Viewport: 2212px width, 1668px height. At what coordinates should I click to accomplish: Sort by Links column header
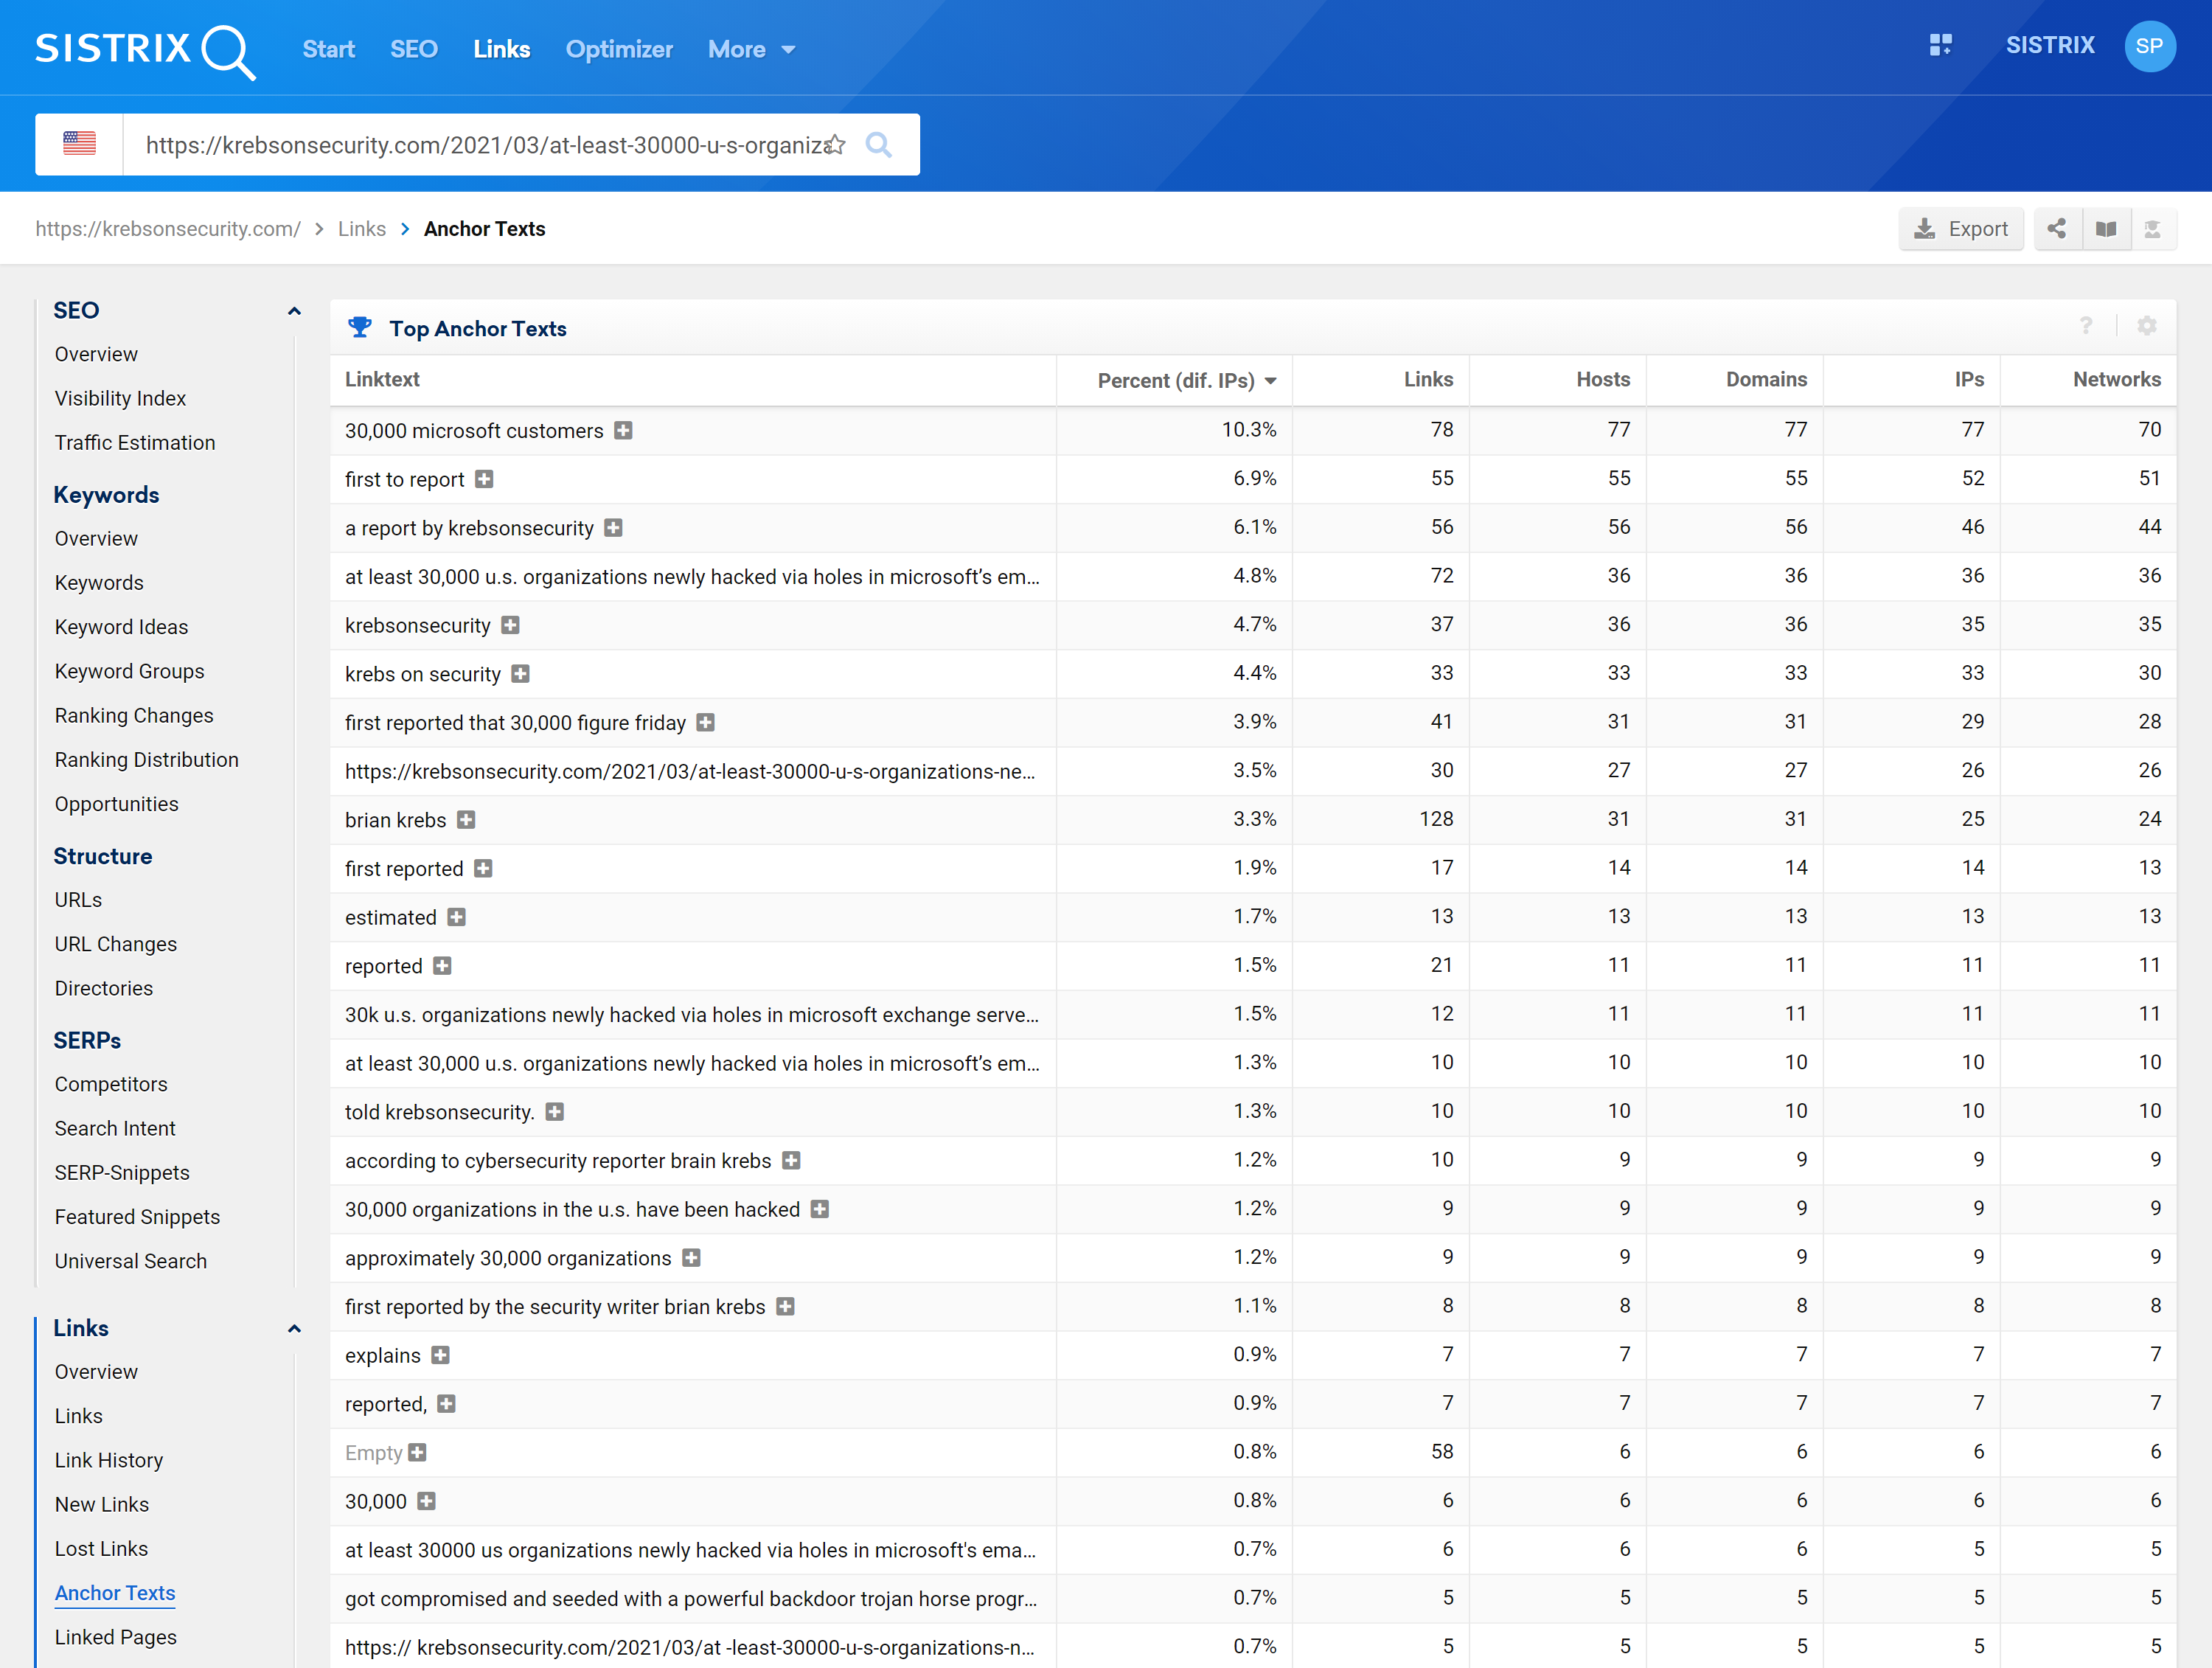[1428, 379]
